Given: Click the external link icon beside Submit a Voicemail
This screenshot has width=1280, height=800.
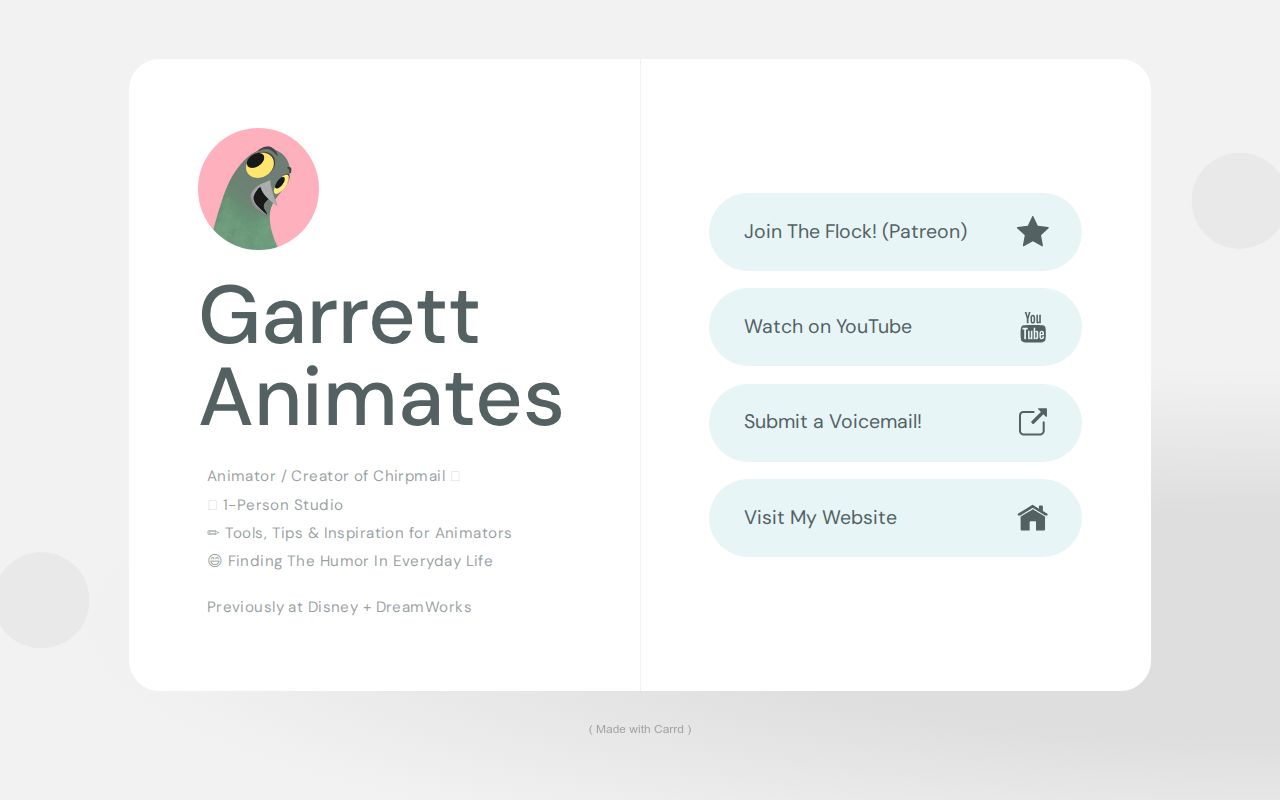Looking at the screenshot, I should [x=1032, y=422].
